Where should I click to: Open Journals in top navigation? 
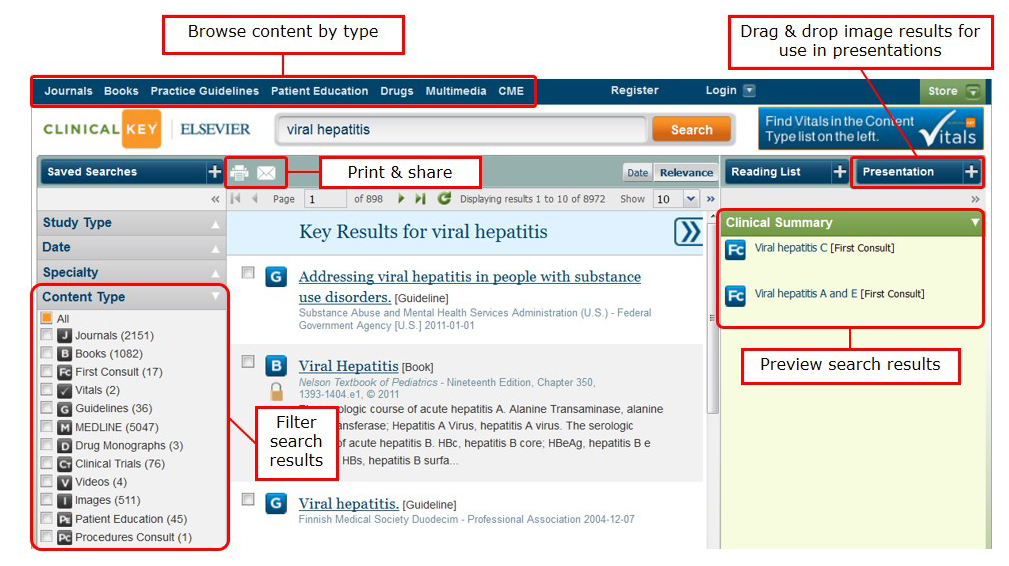[x=68, y=91]
